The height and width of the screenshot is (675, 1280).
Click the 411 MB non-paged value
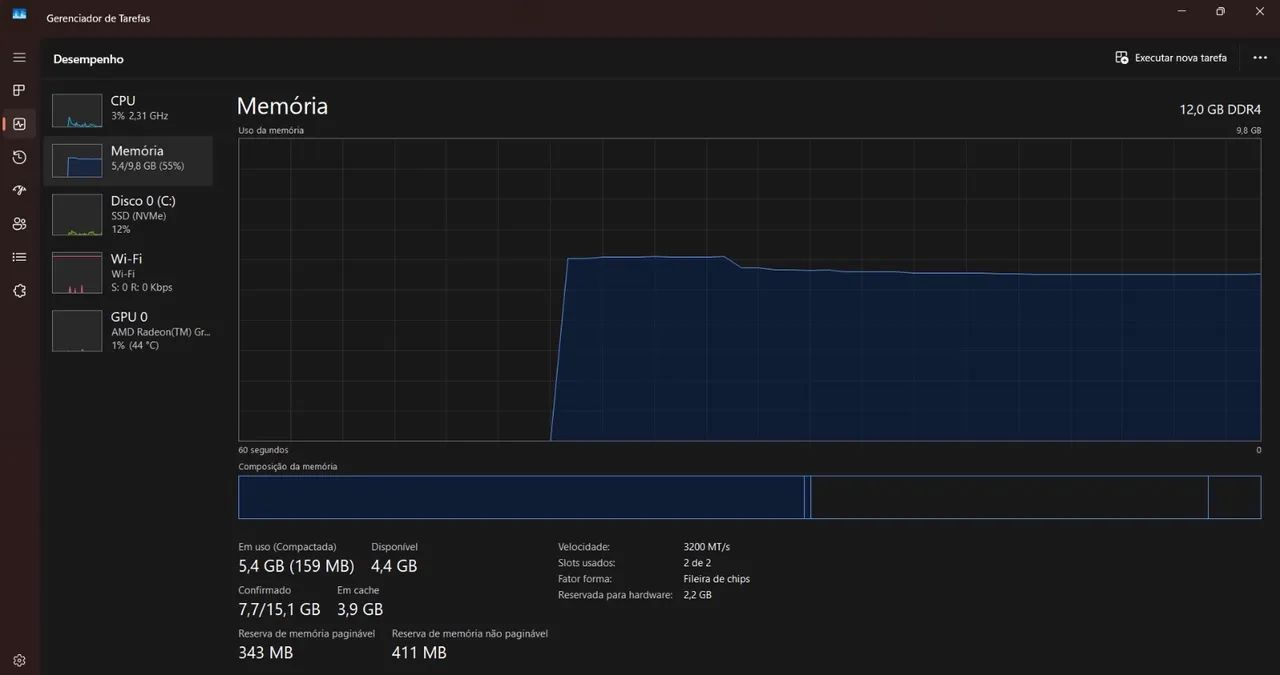click(x=419, y=652)
